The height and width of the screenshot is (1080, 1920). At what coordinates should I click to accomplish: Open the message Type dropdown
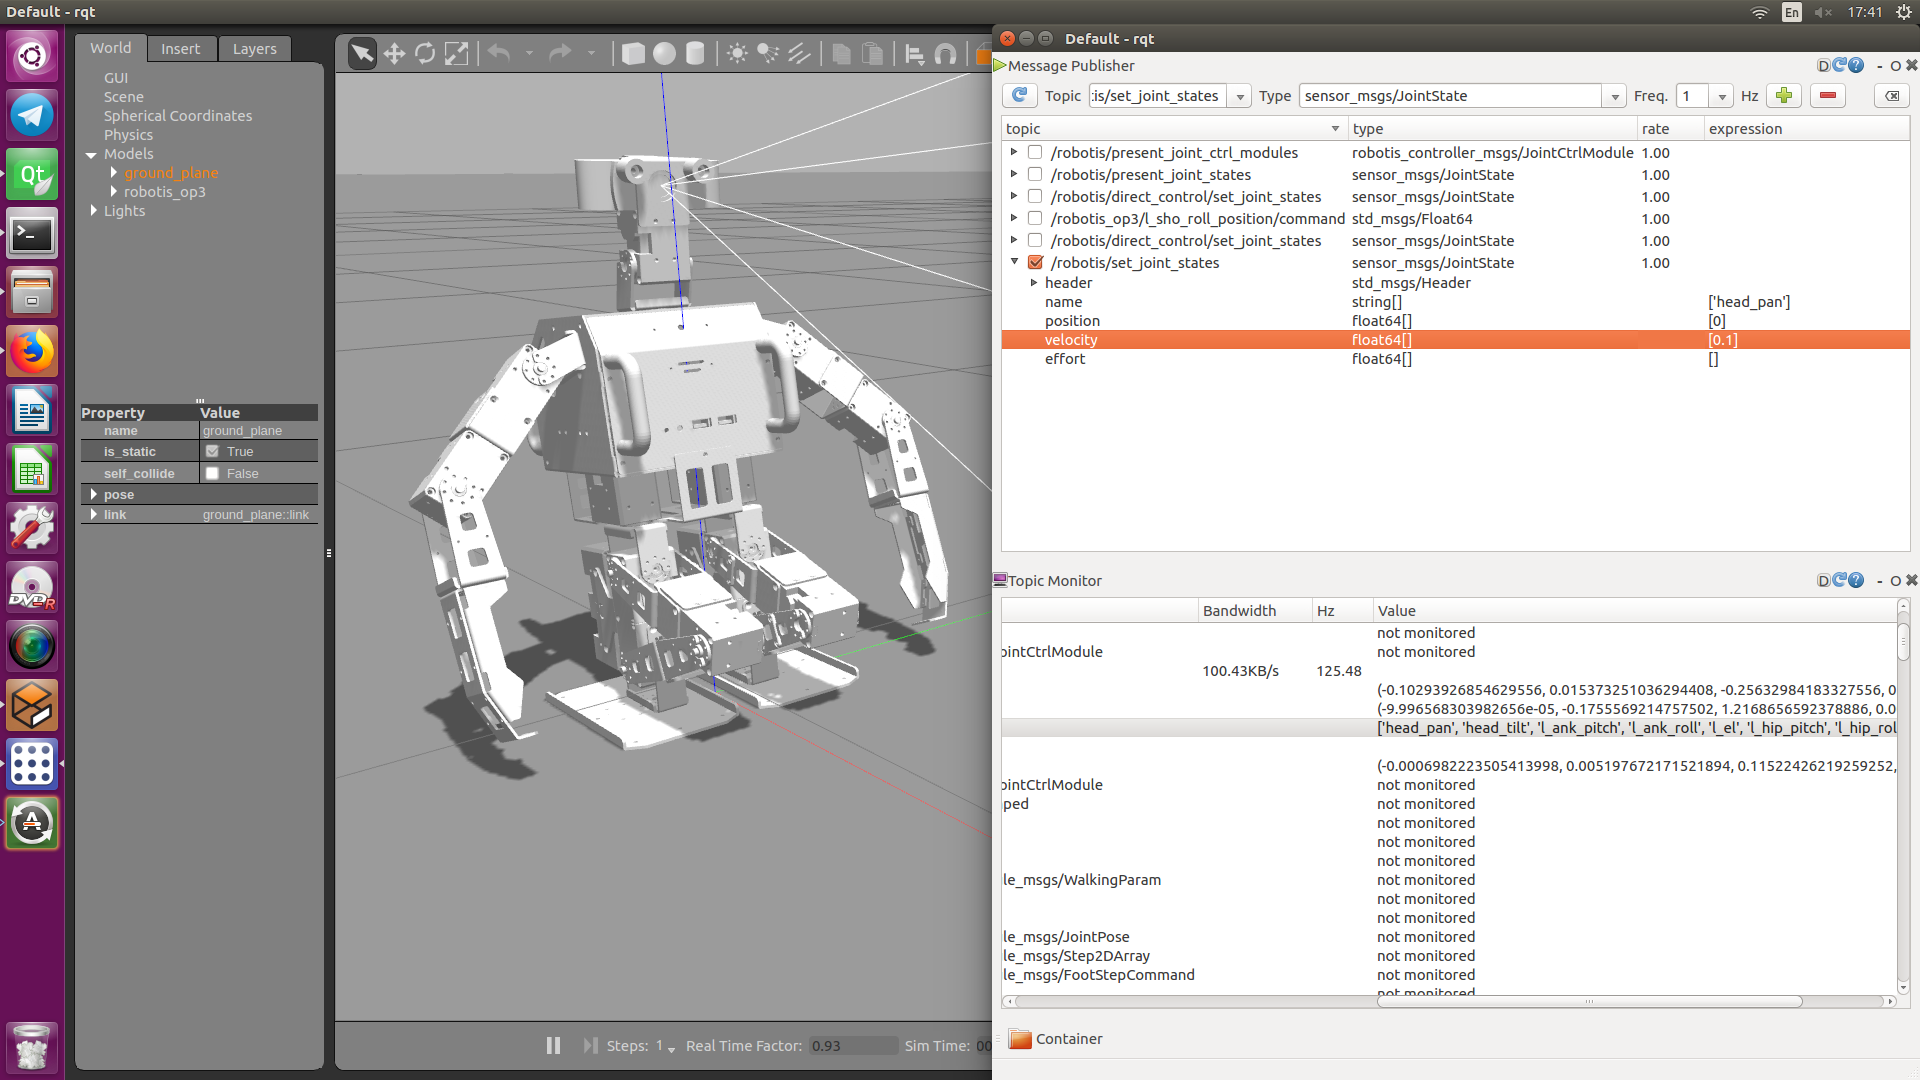click(x=1614, y=95)
